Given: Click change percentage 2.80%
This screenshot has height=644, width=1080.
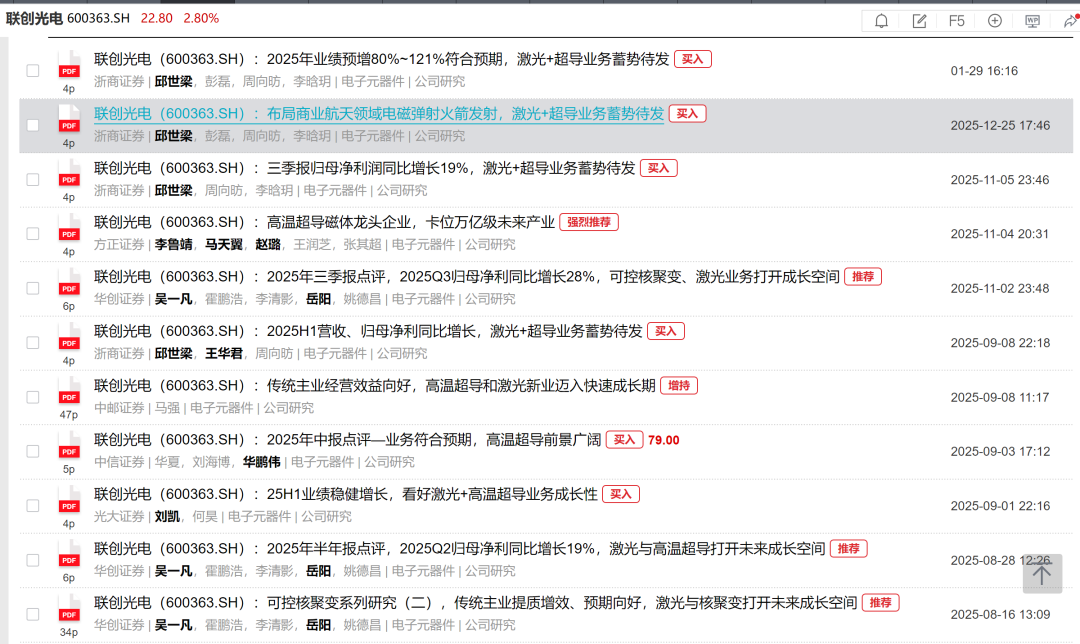Looking at the screenshot, I should [x=201, y=19].
